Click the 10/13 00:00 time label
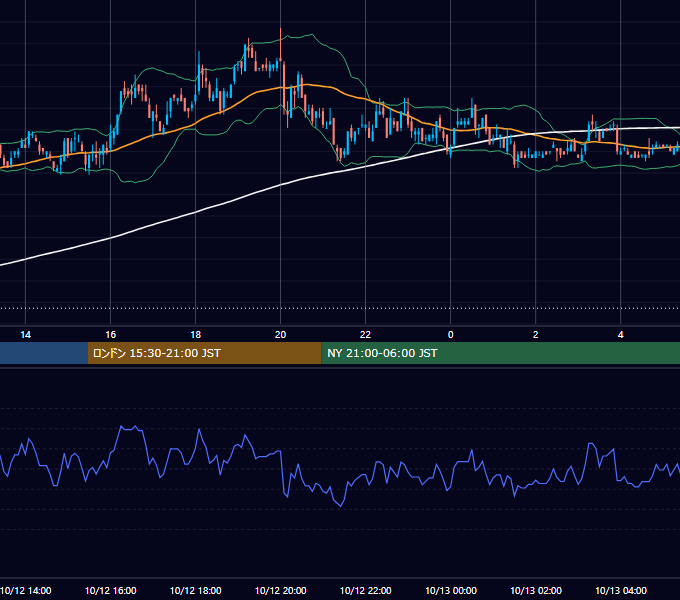 451,590
